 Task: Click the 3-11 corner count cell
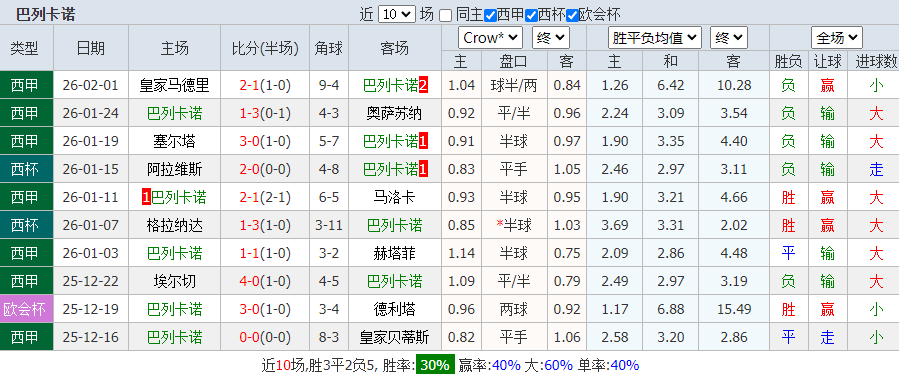(x=329, y=225)
